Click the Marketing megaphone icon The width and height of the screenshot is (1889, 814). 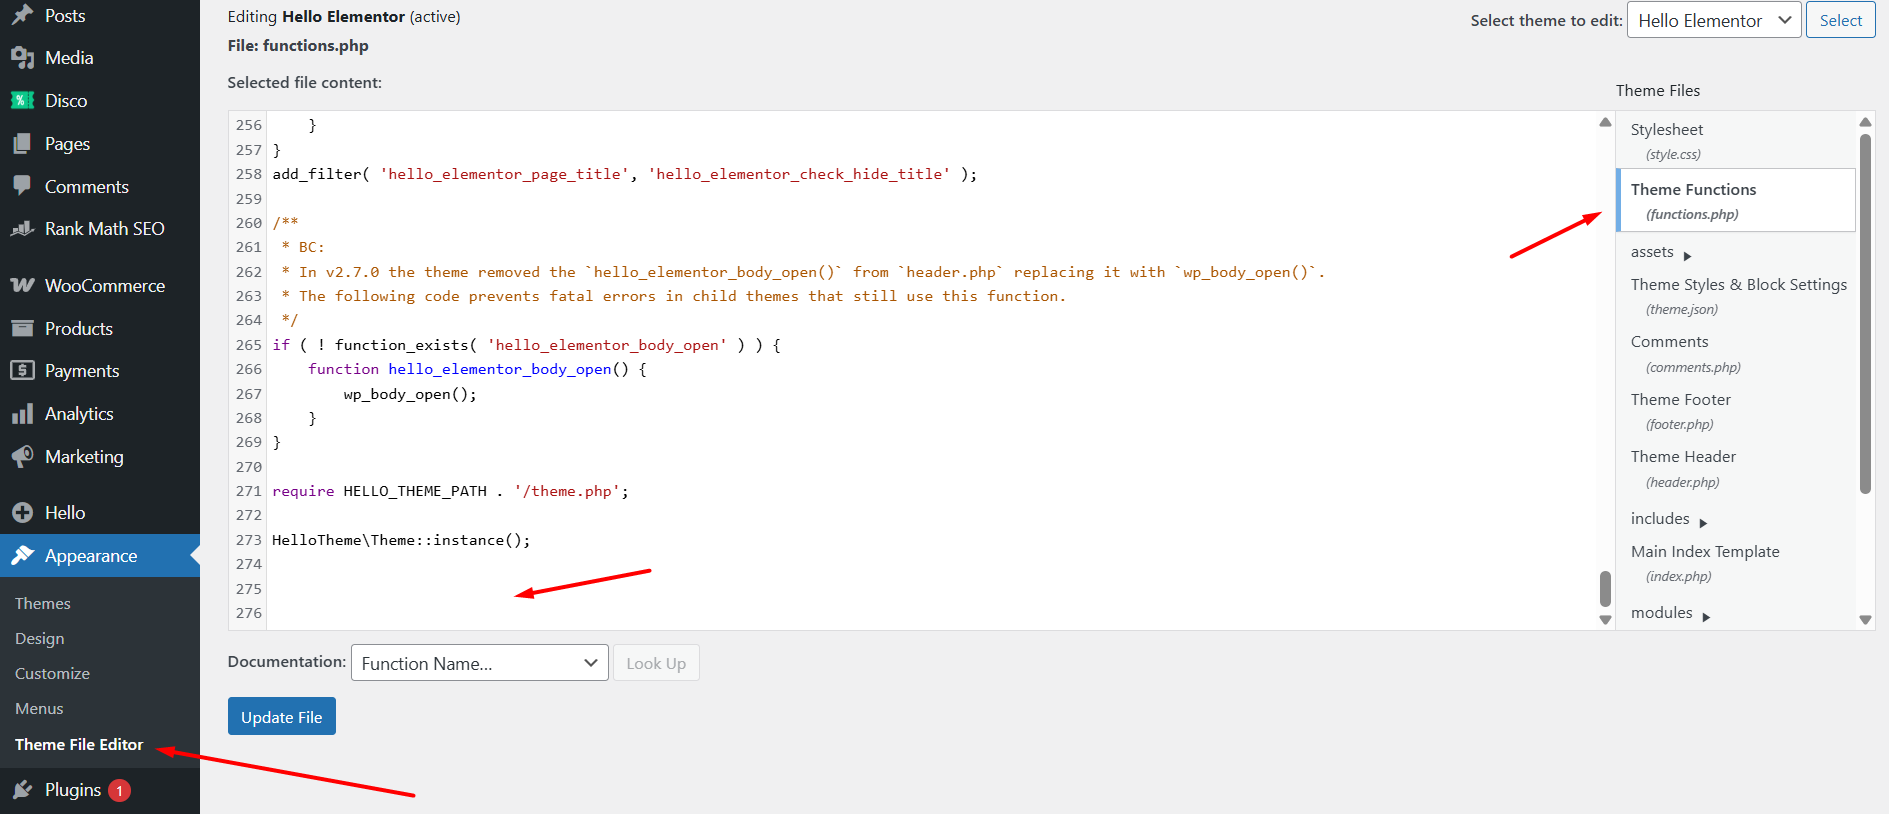click(22, 457)
